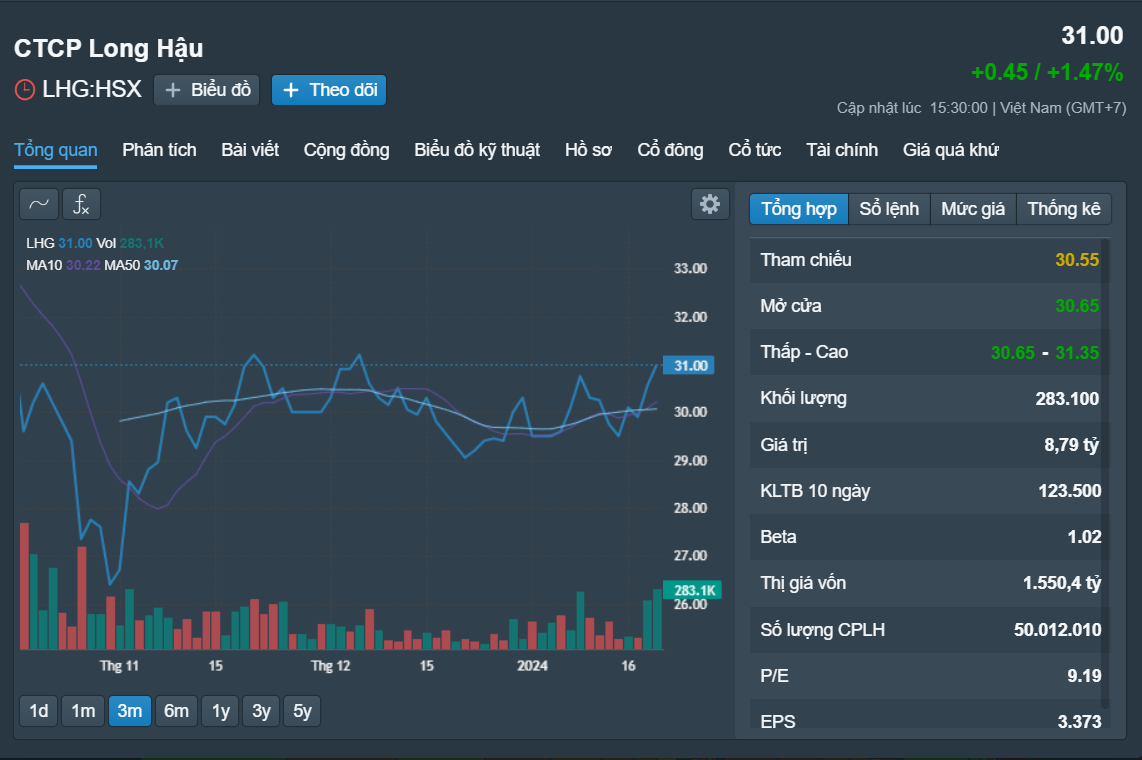Switch to Sổ lệnh panel tab
Image resolution: width=1142 pixels, height=760 pixels.
(889, 209)
